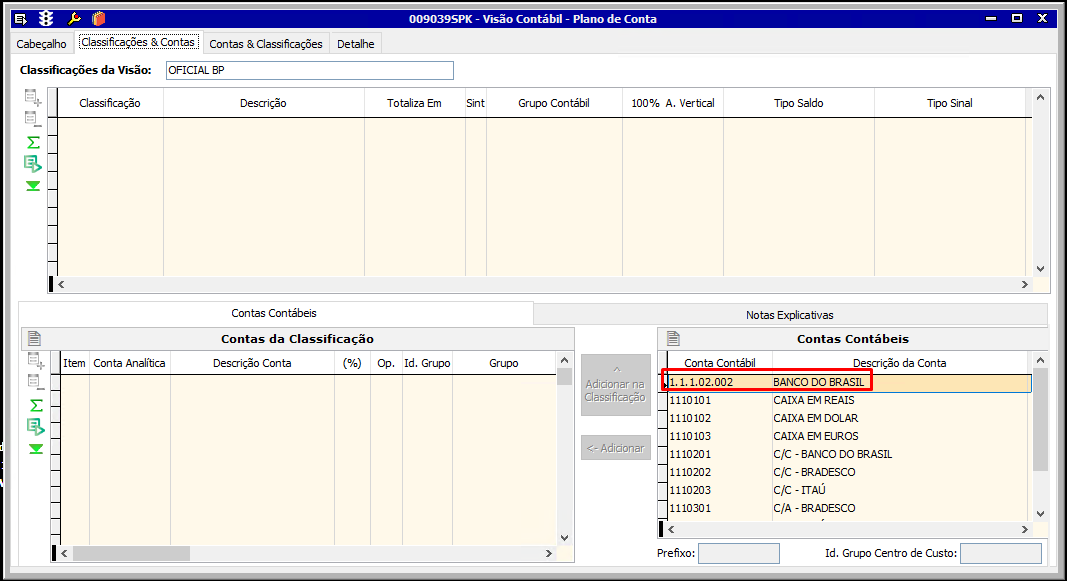1067x581 pixels.
Task: Click the add row icon beside the upper grid
Action: pos(33,97)
